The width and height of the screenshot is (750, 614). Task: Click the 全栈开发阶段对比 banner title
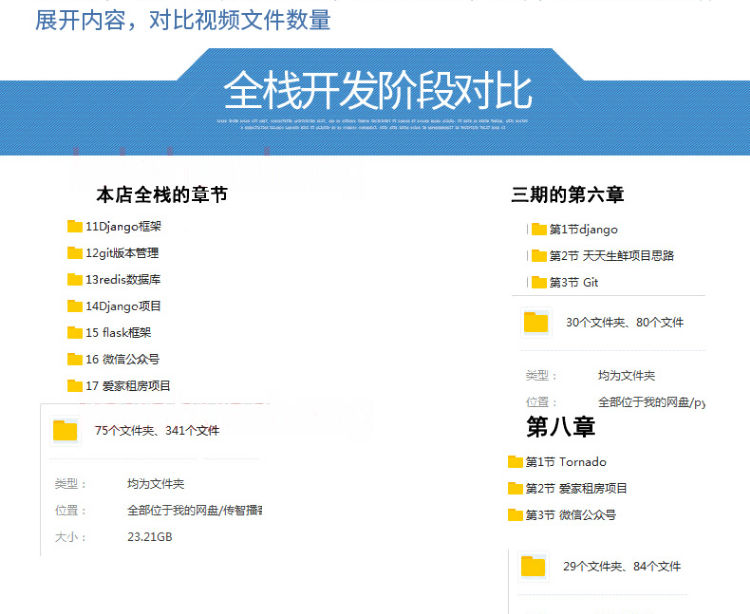tap(378, 90)
